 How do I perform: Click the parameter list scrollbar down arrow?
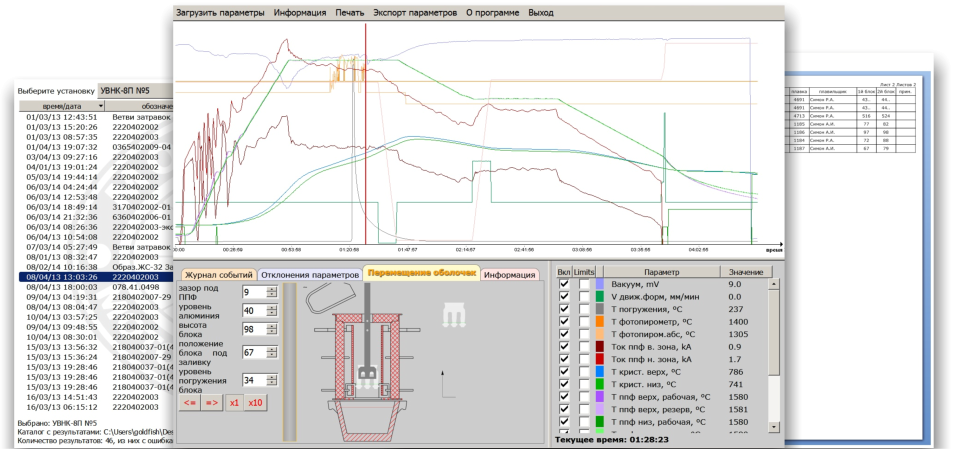(774, 428)
